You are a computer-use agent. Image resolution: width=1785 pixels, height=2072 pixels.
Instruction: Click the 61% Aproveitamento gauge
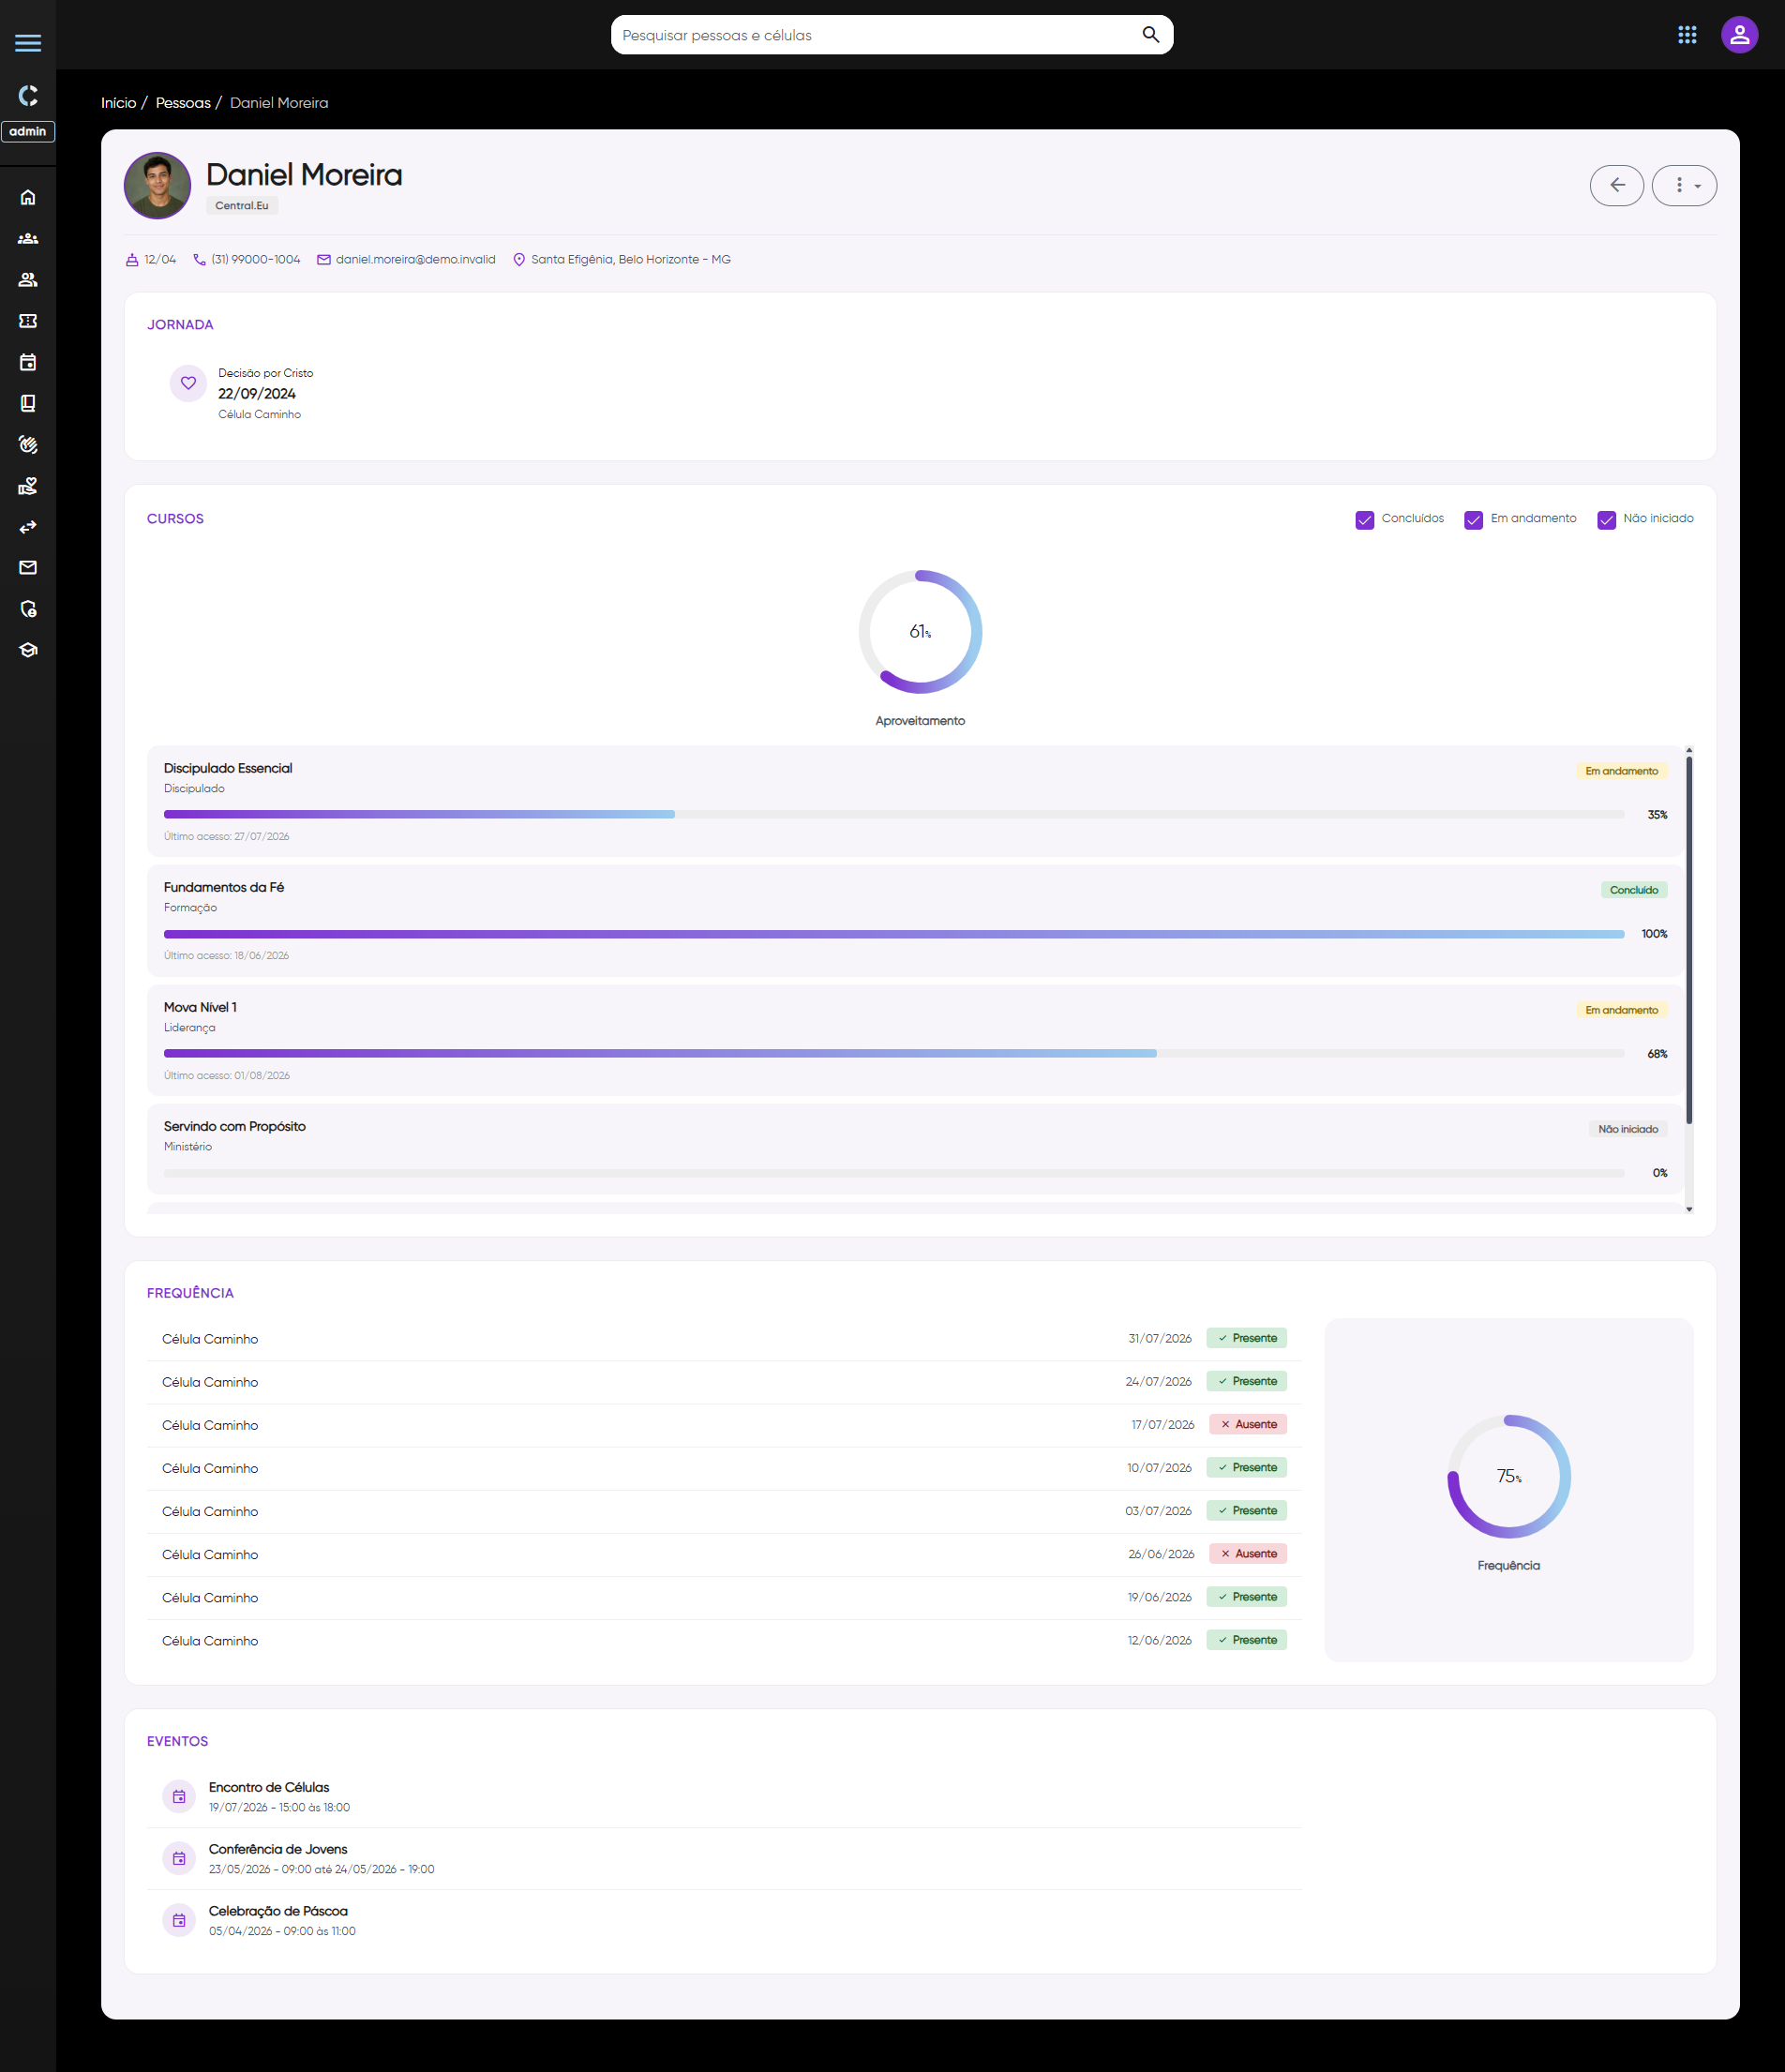[x=920, y=632]
